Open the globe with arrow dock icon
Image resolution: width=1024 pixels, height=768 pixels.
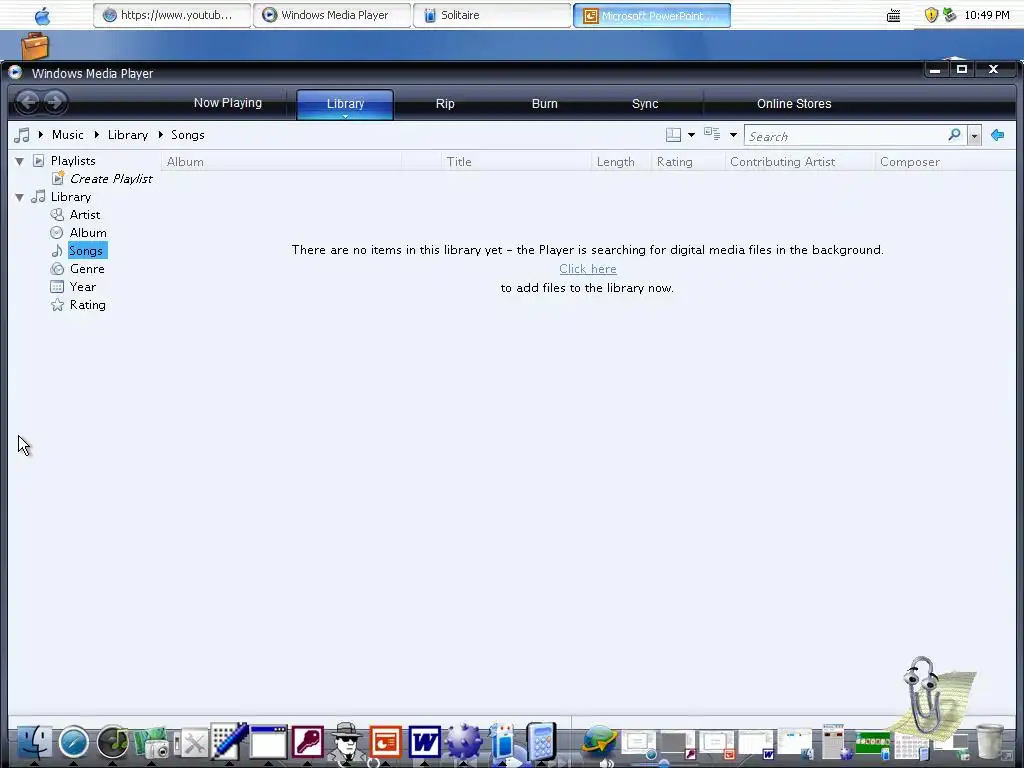(599, 742)
